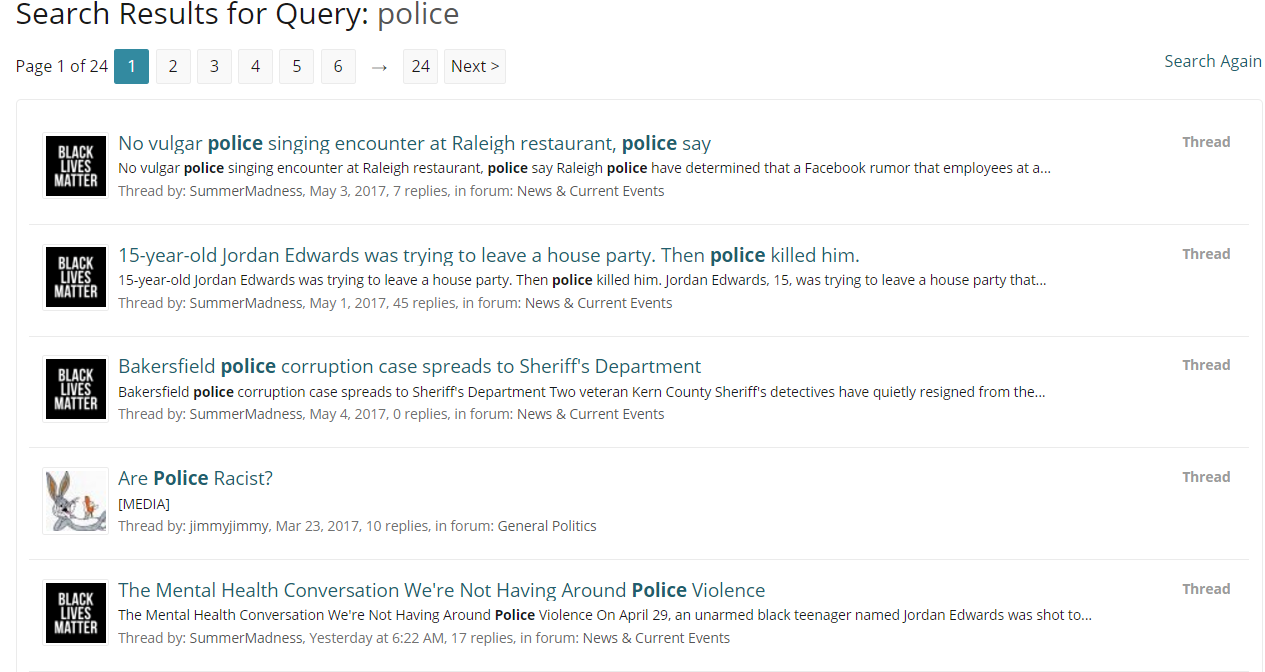Open the Raleigh restaurant police singing thread
Image resolution: width=1265 pixels, height=672 pixels.
click(414, 143)
